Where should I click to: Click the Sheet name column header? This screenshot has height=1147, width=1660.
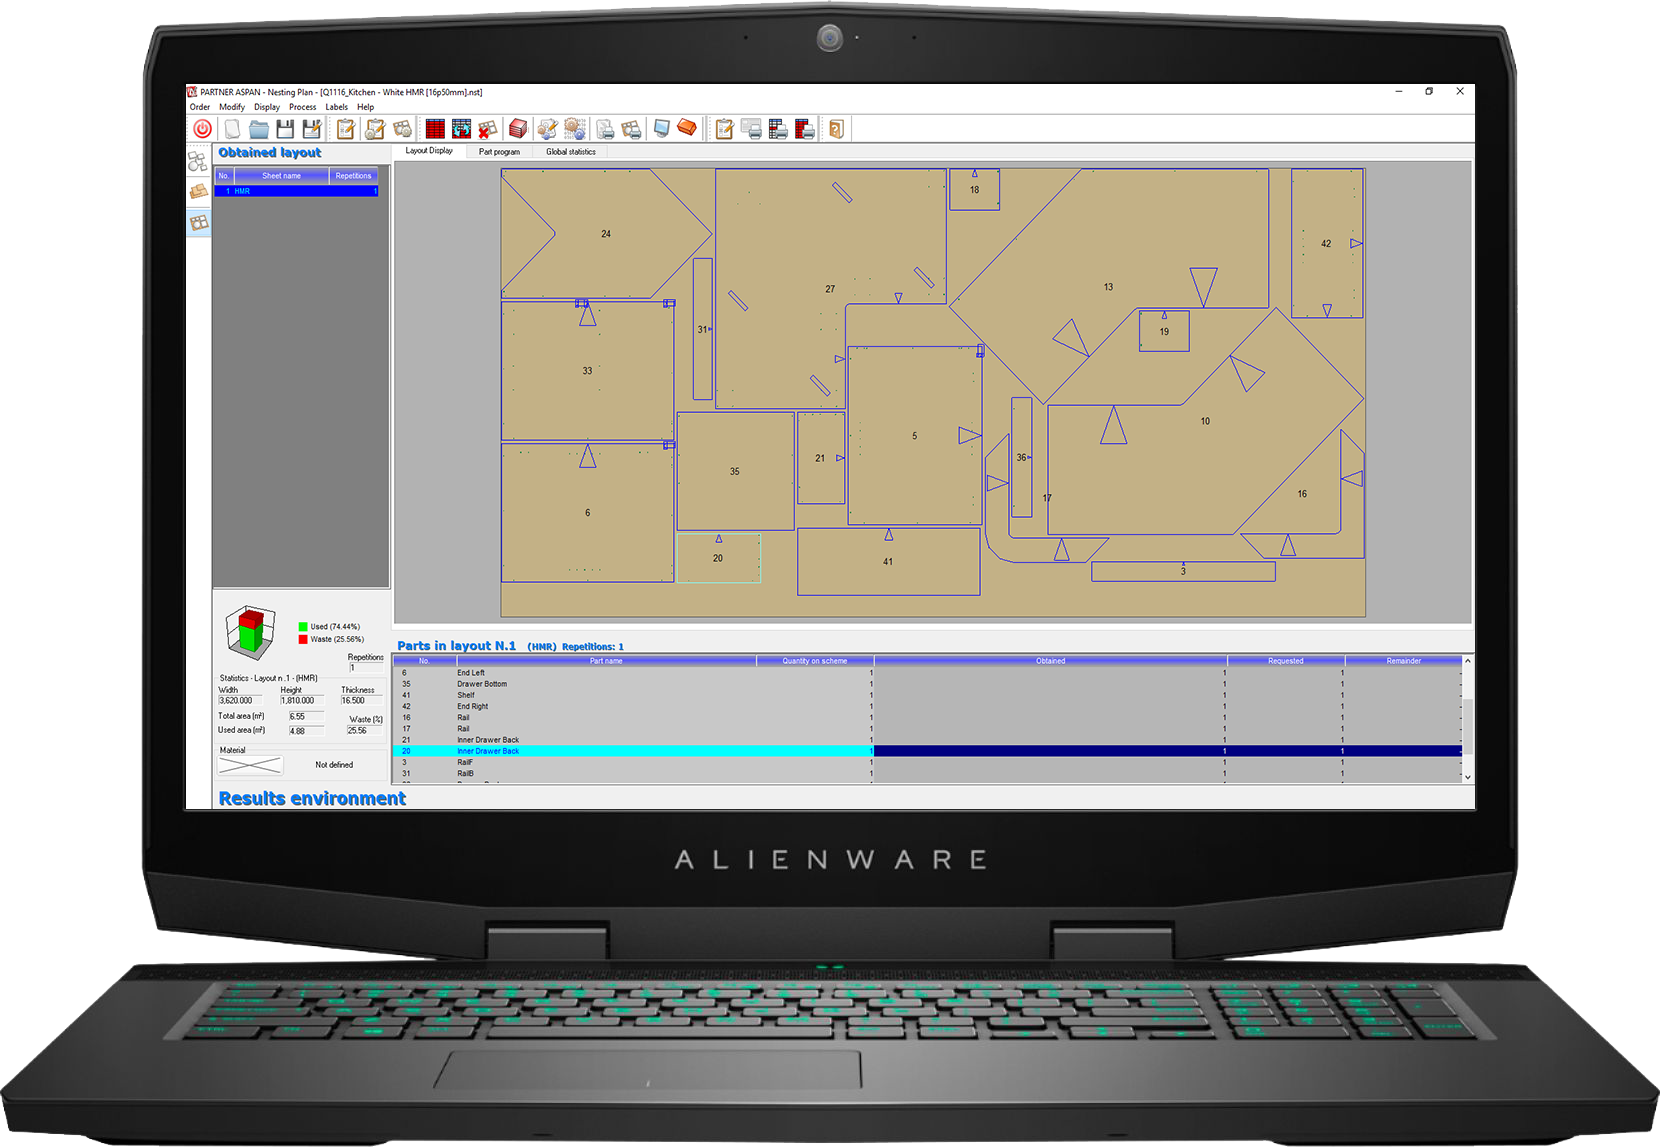(281, 176)
